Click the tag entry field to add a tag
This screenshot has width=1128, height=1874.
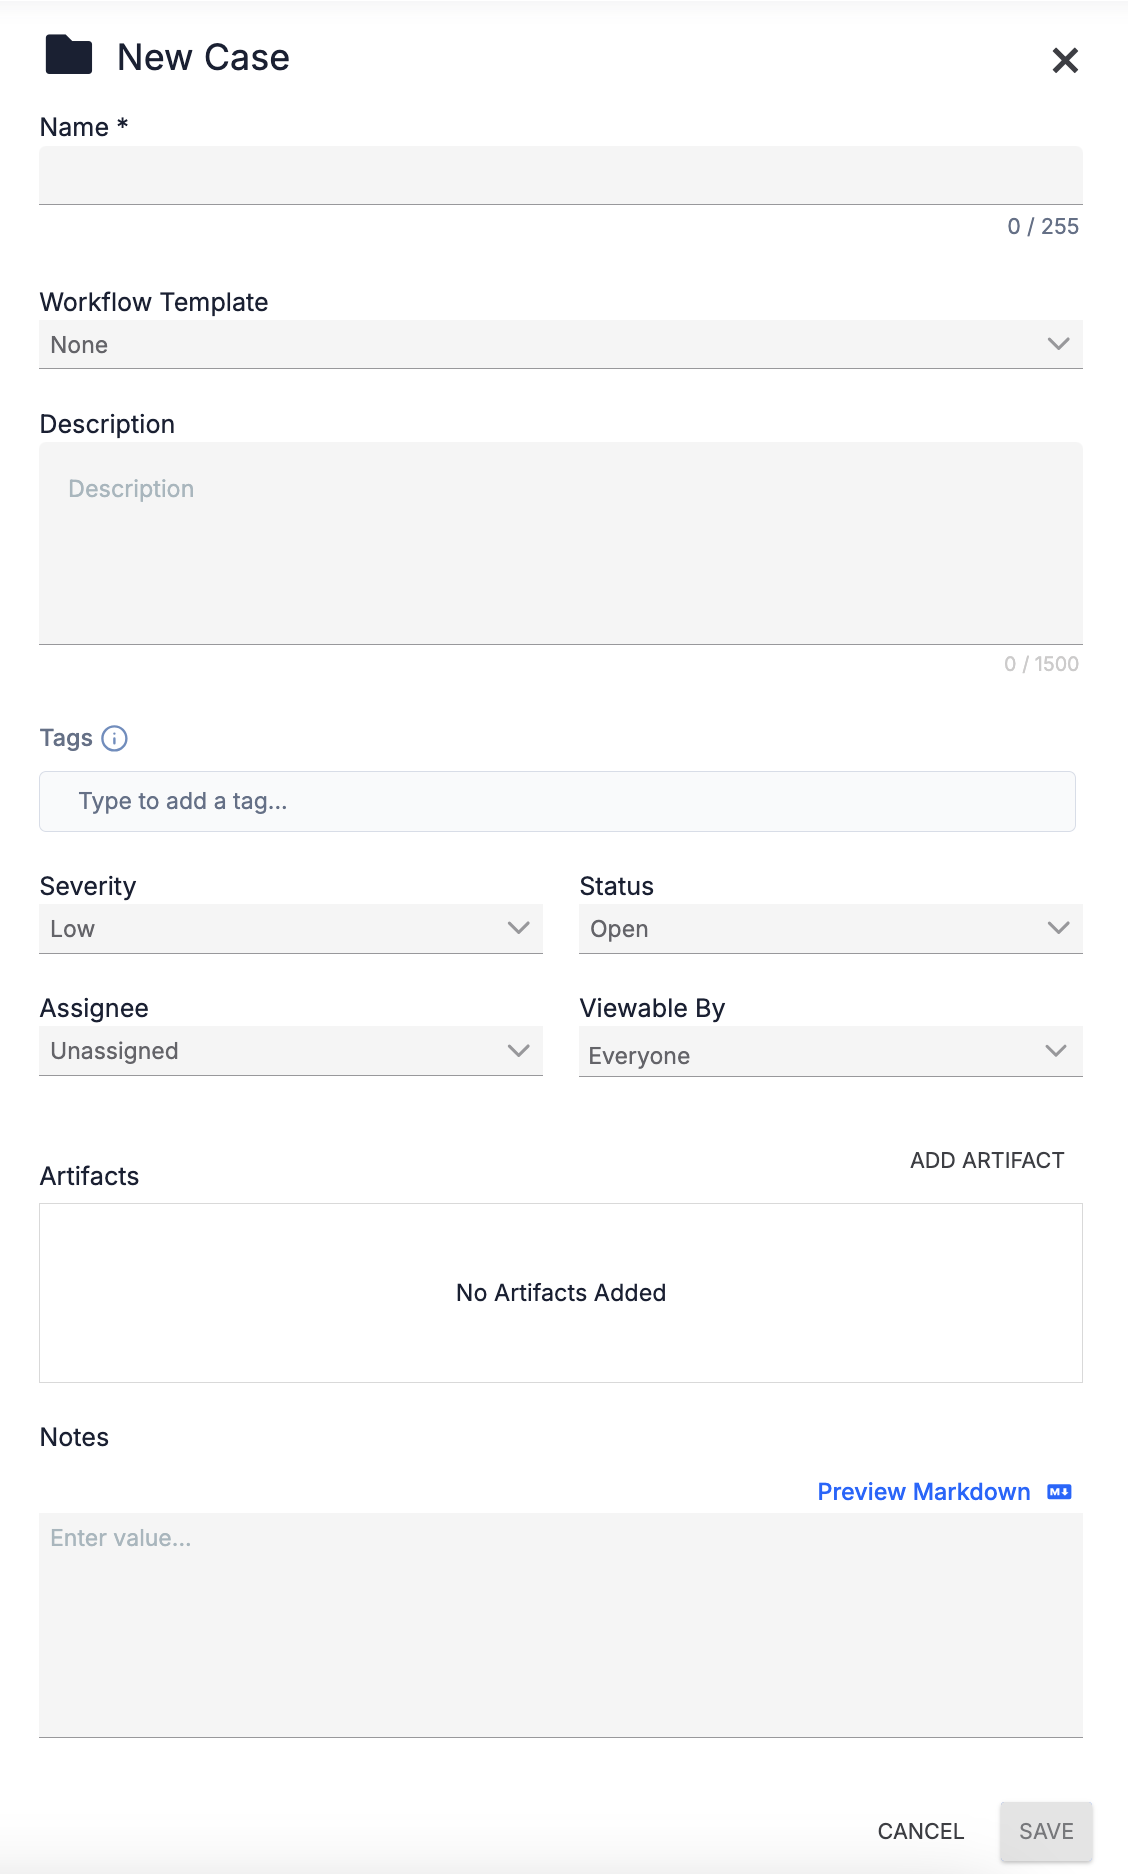point(557,801)
